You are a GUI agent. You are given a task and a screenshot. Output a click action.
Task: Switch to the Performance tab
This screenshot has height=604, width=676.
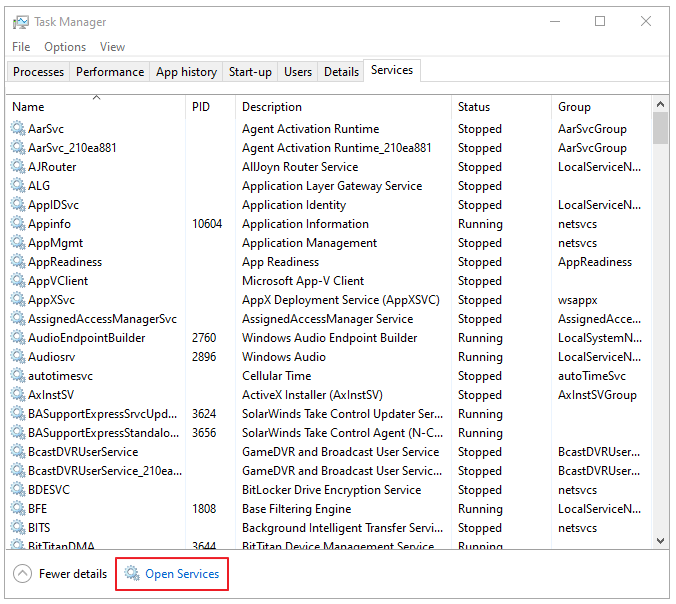click(x=110, y=72)
